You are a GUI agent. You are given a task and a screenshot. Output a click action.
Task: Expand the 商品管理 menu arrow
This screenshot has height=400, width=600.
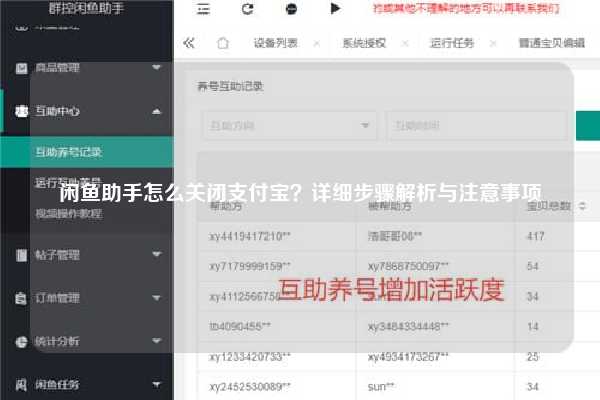coord(156,68)
